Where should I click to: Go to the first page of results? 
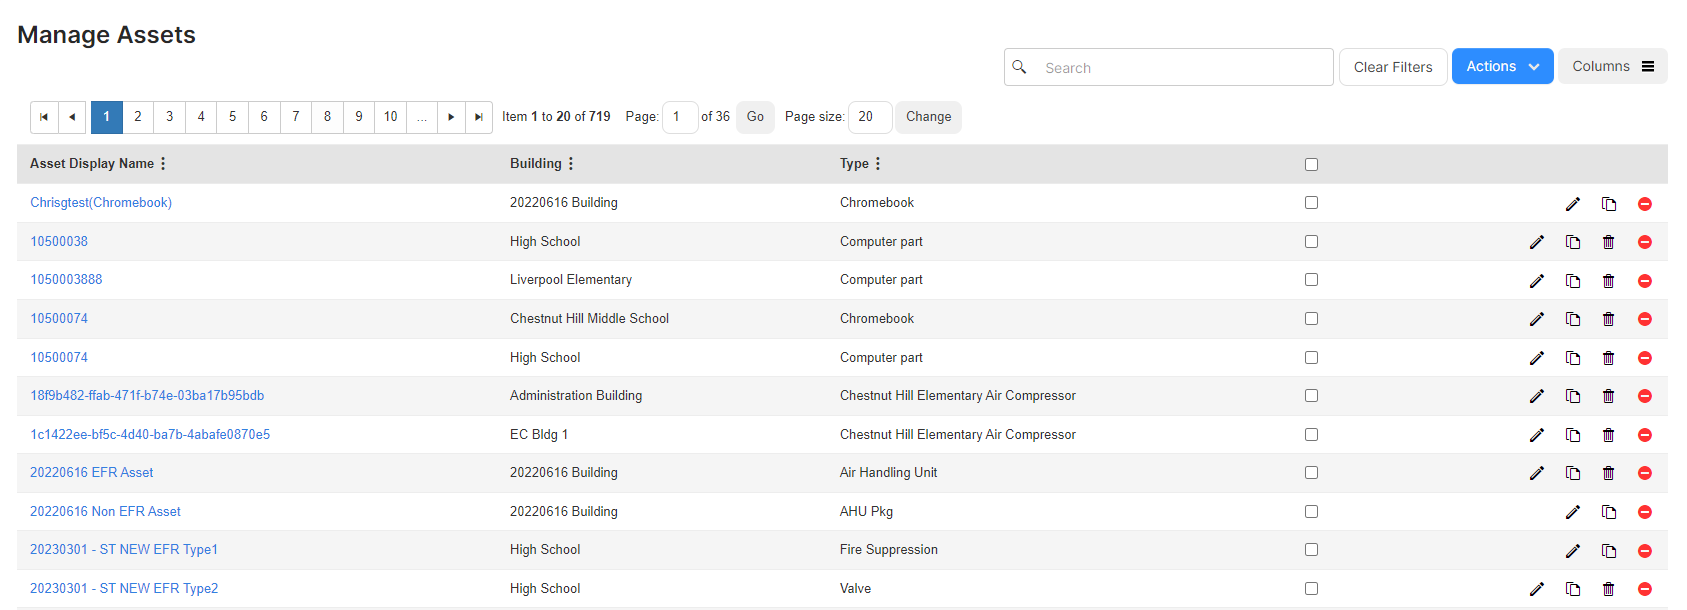44,117
